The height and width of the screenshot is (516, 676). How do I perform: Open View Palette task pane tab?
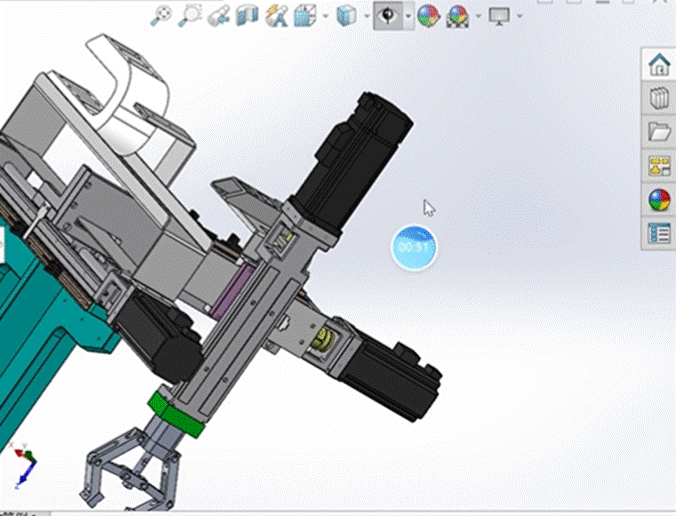point(659,166)
